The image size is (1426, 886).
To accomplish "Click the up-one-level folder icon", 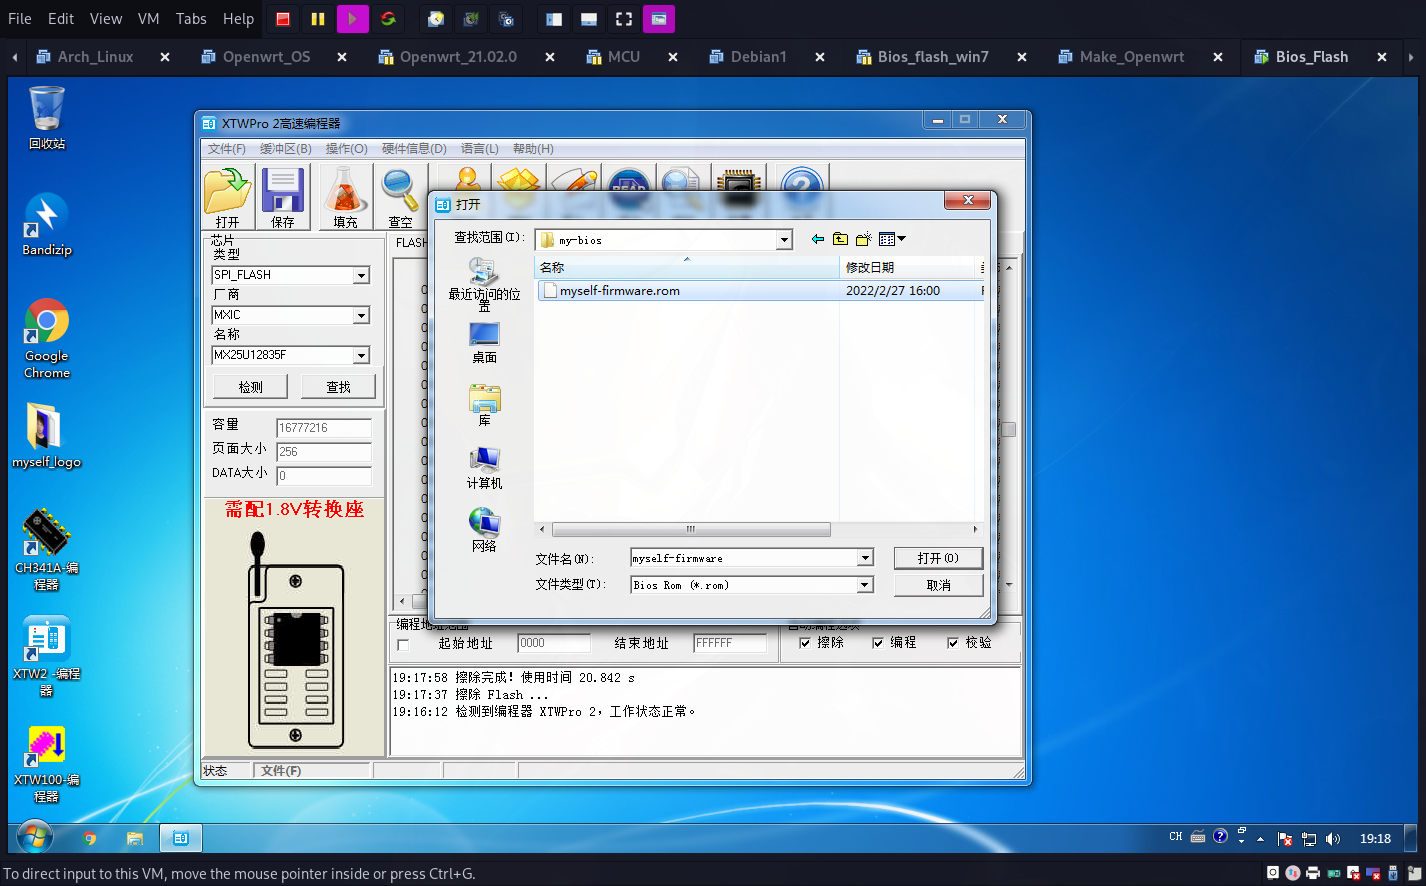I will (840, 239).
